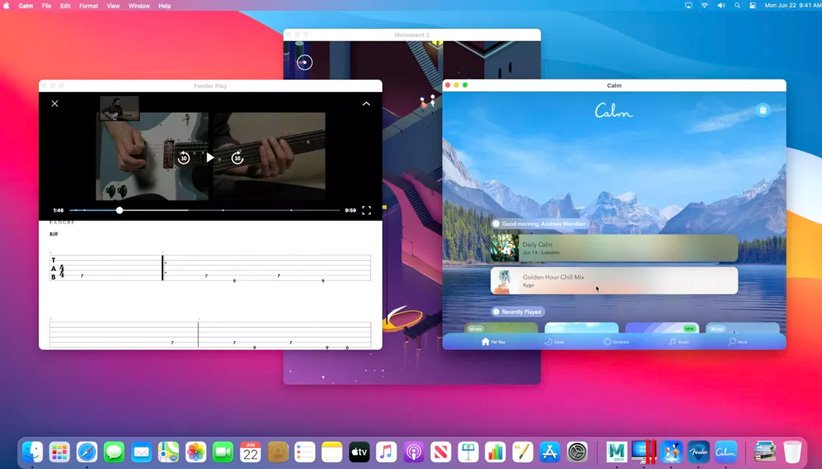Close the Fender Play video with X

(55, 104)
